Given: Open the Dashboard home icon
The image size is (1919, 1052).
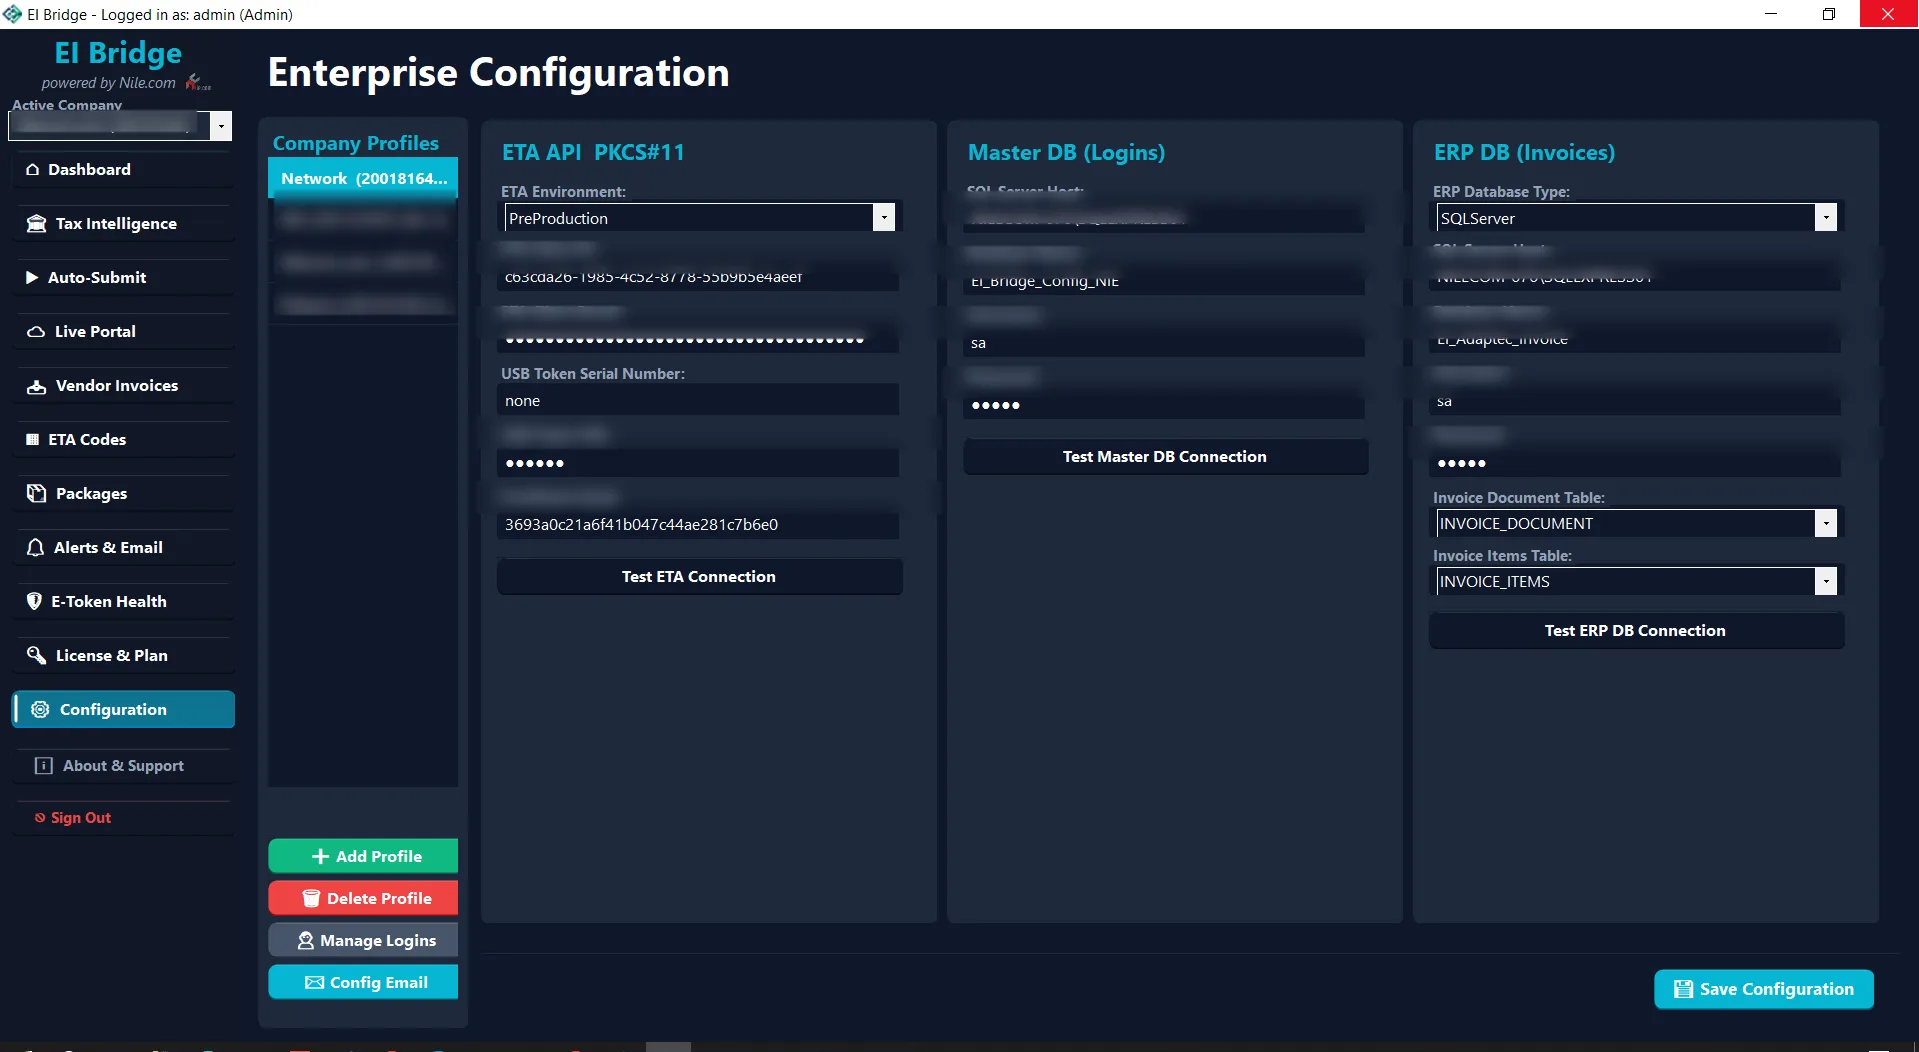Looking at the screenshot, I should (33, 170).
